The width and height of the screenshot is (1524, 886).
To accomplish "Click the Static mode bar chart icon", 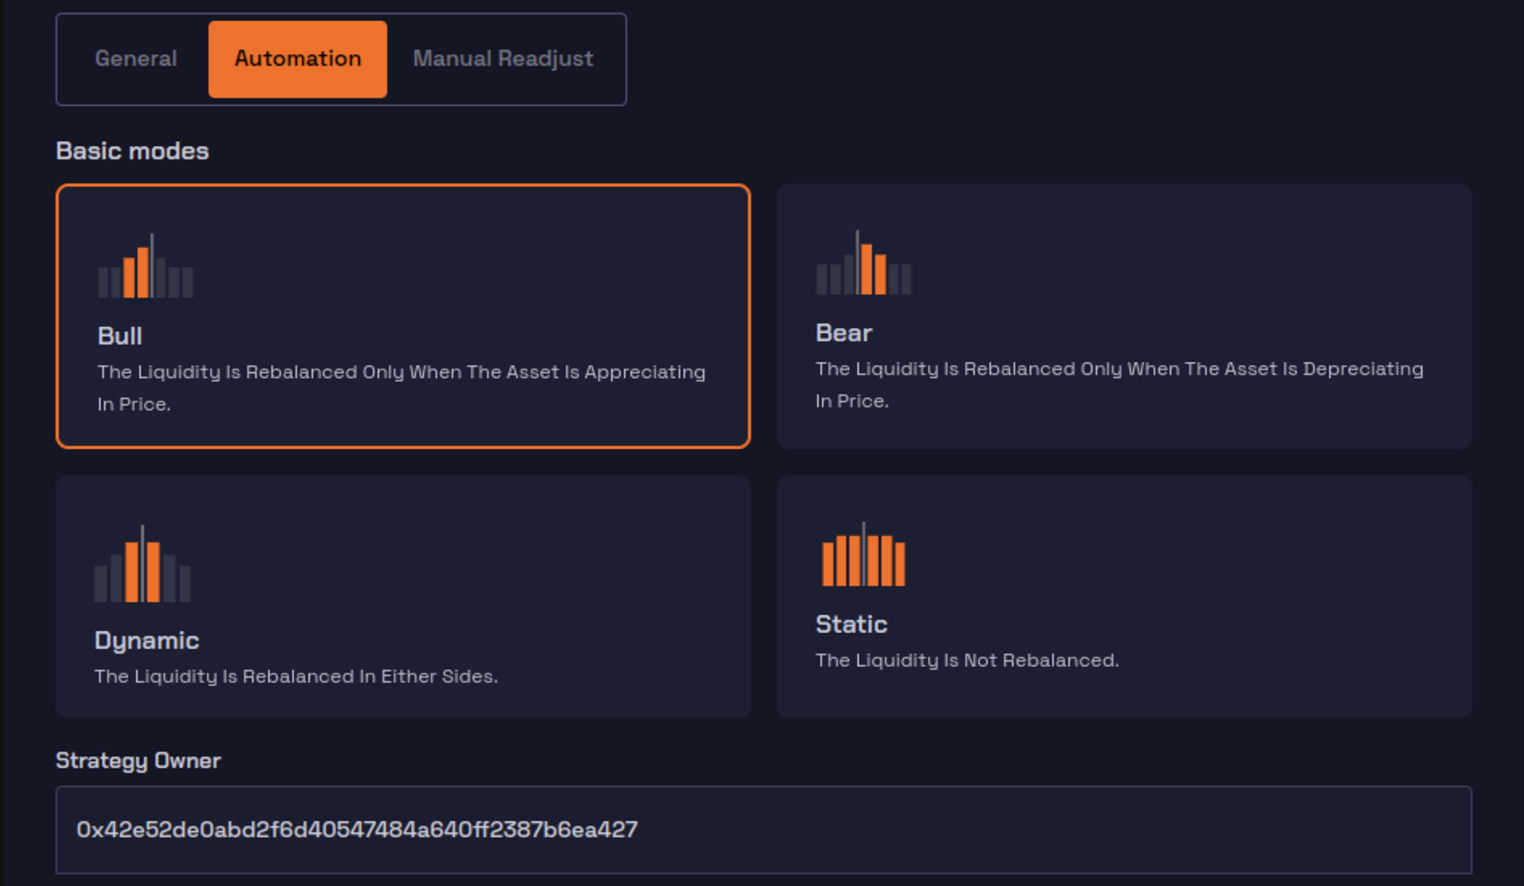I will pyautogui.click(x=863, y=557).
